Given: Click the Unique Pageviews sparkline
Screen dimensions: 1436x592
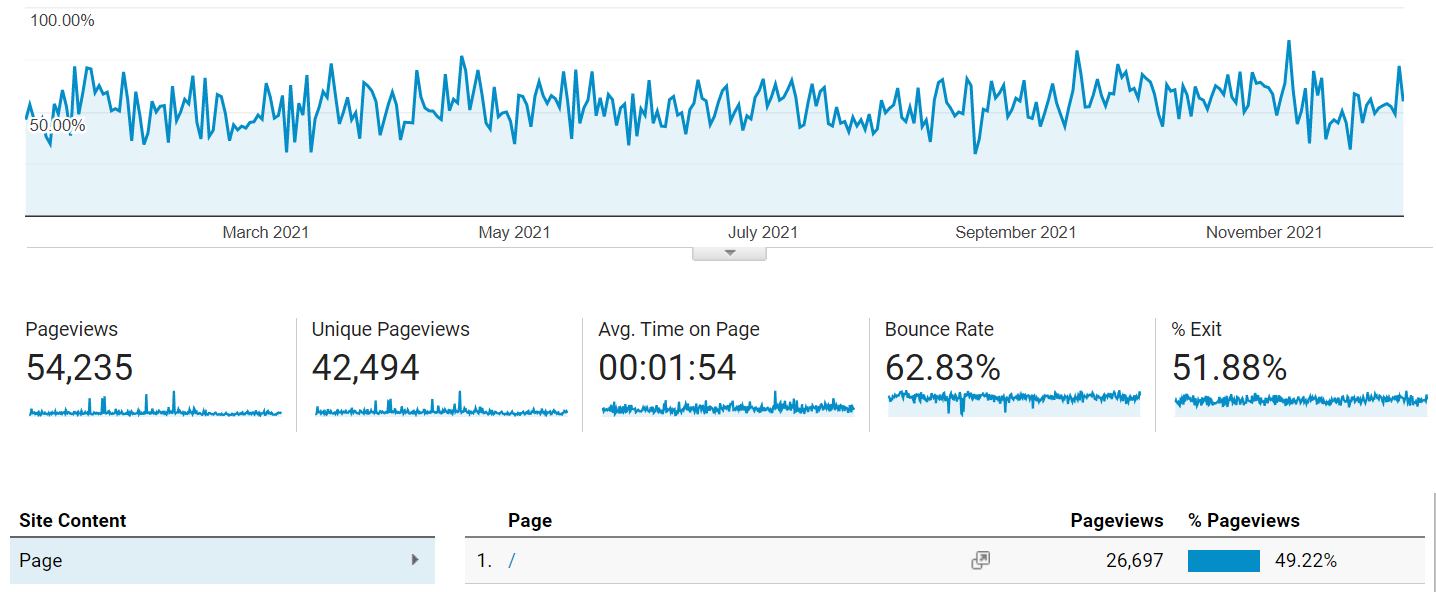Looking at the screenshot, I should point(441,405).
